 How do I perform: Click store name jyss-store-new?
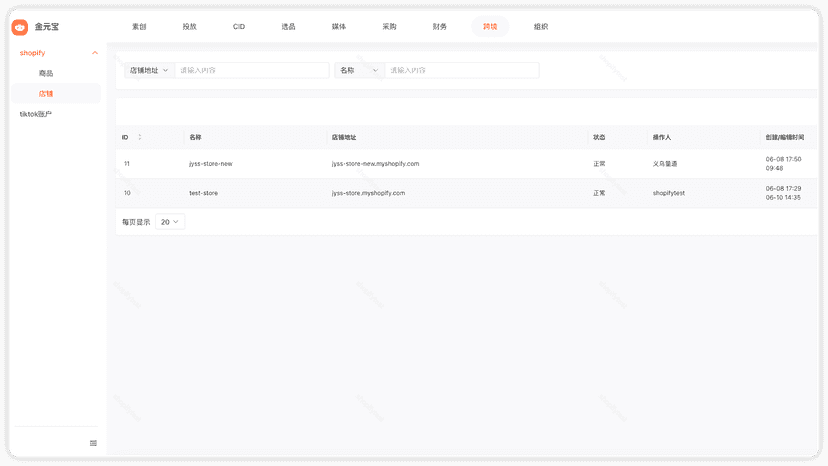[x=211, y=164]
